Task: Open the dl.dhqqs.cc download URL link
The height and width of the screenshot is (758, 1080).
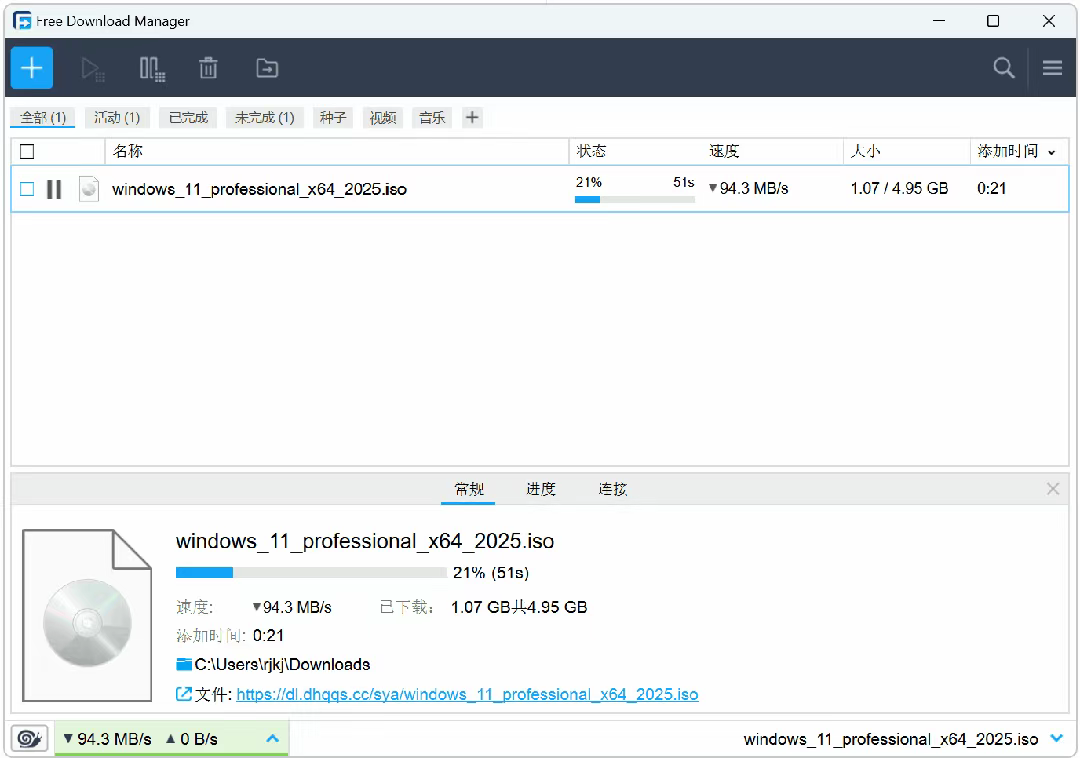Action: [467, 694]
